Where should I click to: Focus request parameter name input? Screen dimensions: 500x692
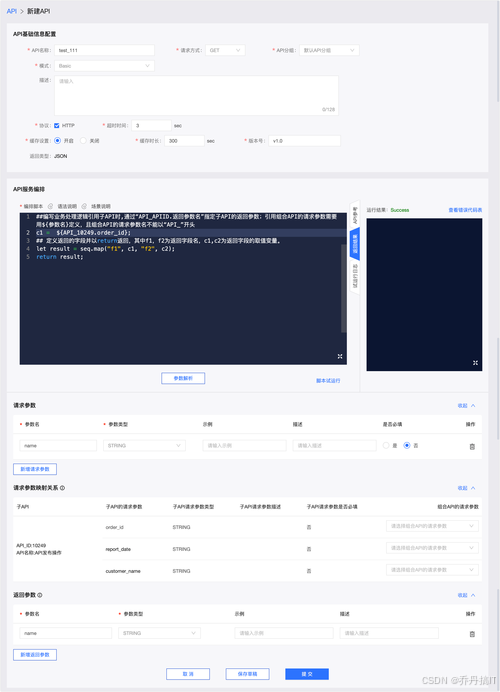58,446
